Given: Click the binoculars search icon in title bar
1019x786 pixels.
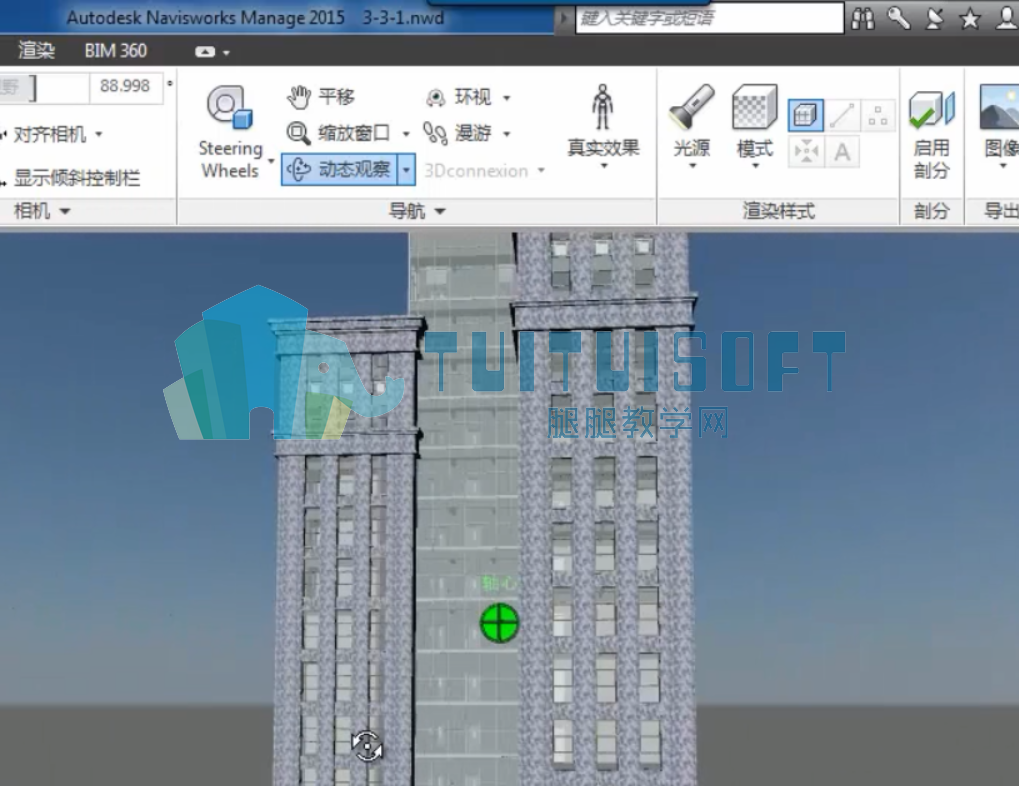Looking at the screenshot, I should point(863,19).
